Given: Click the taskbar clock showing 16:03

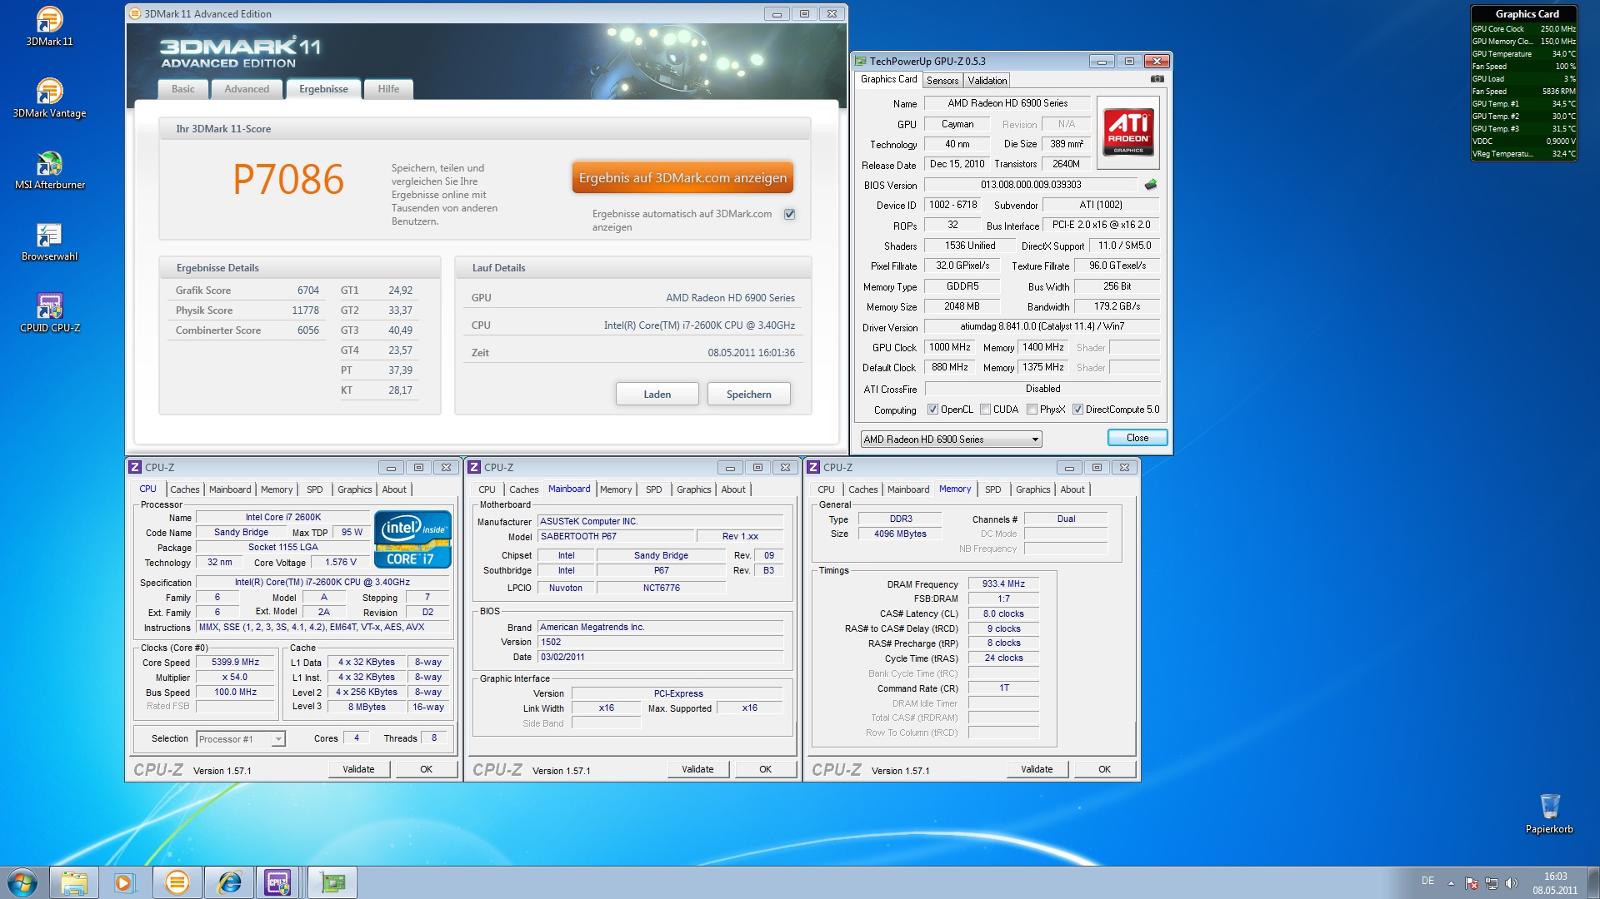Looking at the screenshot, I should coord(1555,883).
